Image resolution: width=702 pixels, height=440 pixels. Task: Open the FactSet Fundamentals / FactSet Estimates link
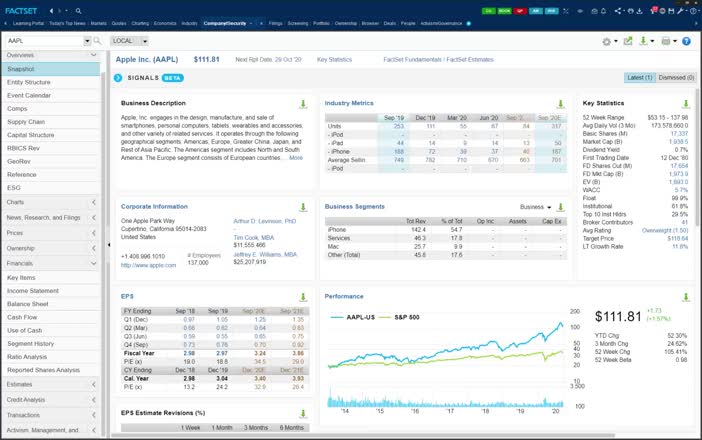coord(438,60)
